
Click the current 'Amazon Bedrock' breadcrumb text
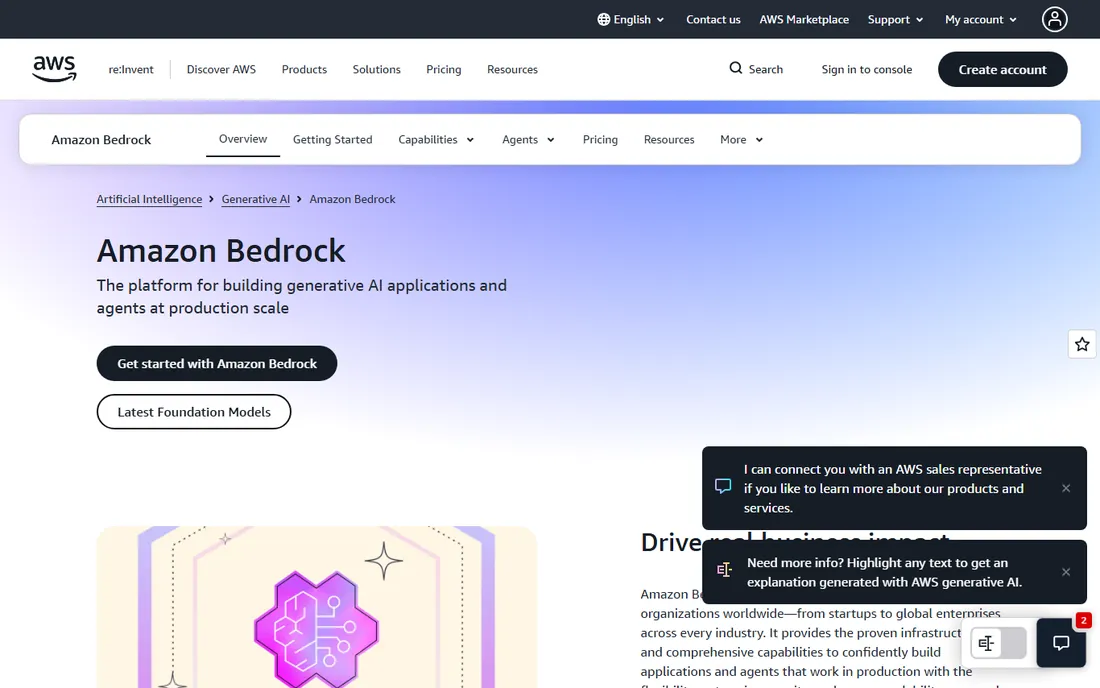pos(352,199)
